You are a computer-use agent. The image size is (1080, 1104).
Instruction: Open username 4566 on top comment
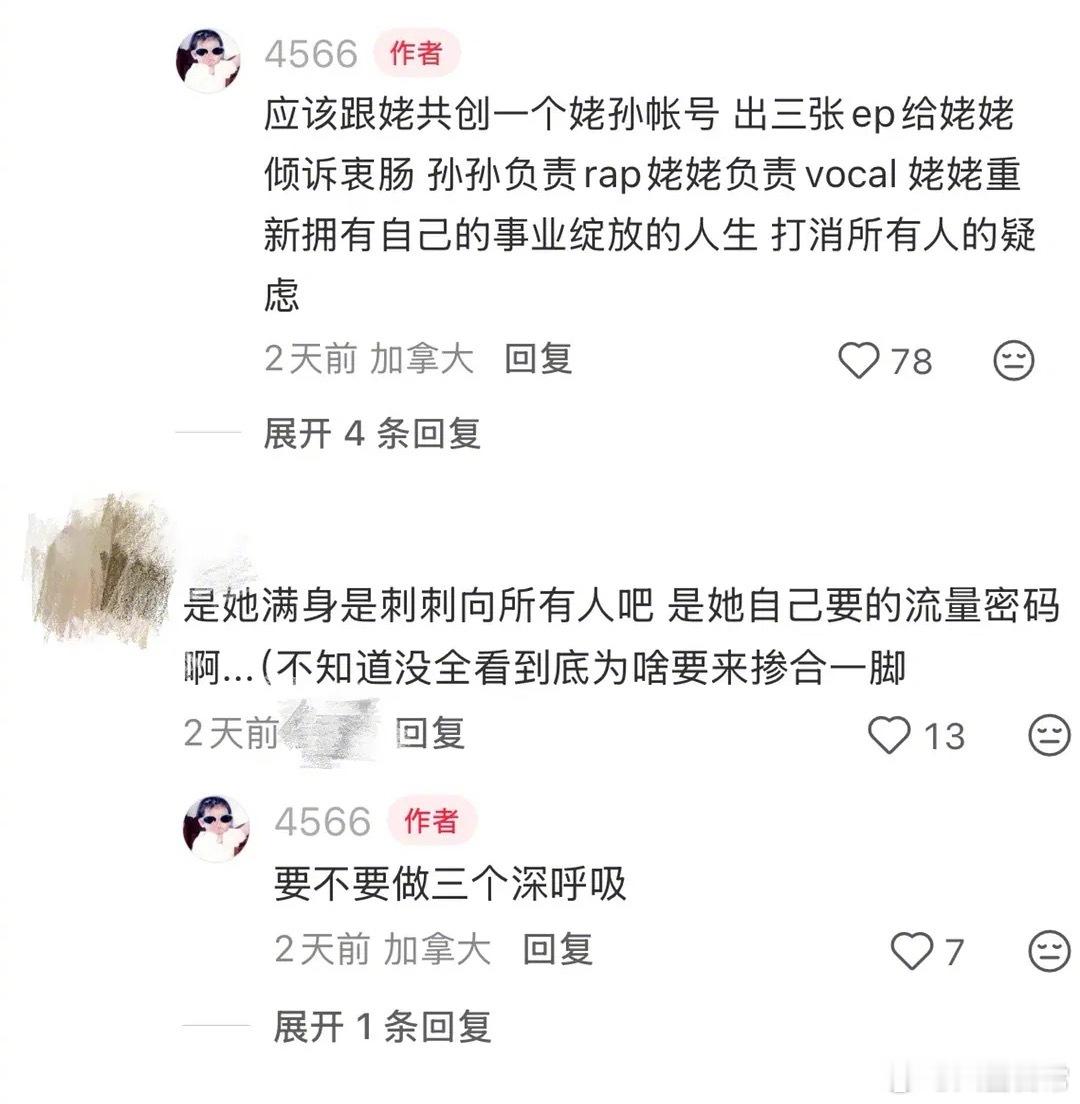[311, 54]
